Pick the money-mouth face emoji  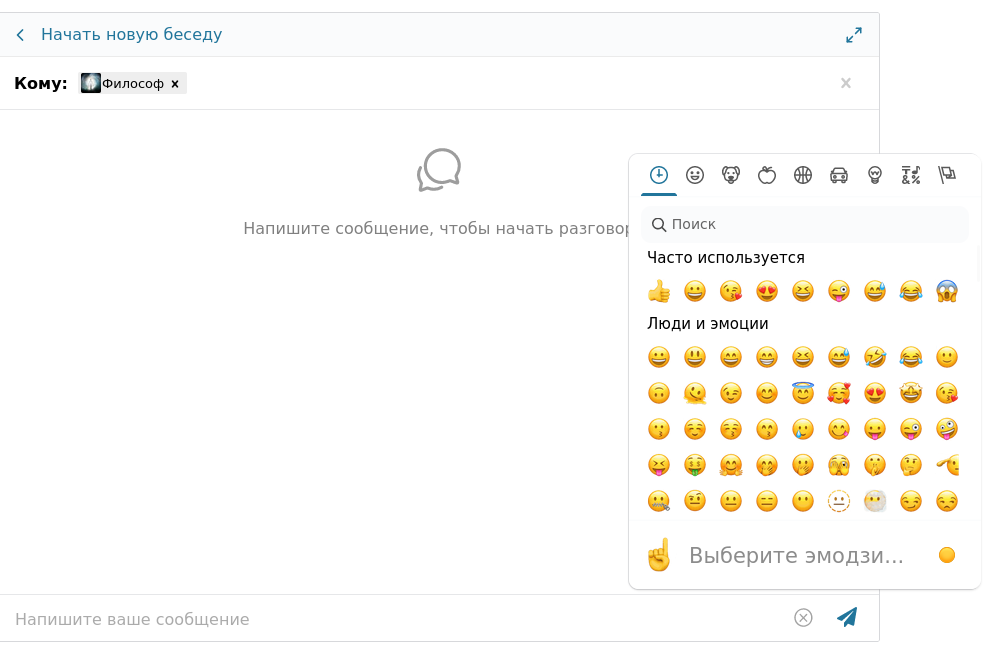click(x=695, y=465)
